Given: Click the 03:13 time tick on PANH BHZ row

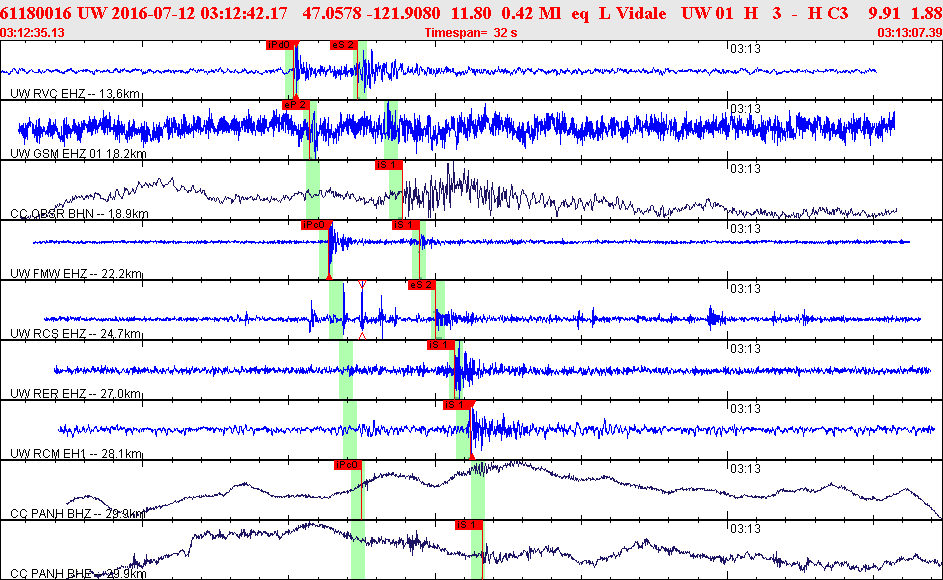Looking at the screenshot, I should click(745, 469).
